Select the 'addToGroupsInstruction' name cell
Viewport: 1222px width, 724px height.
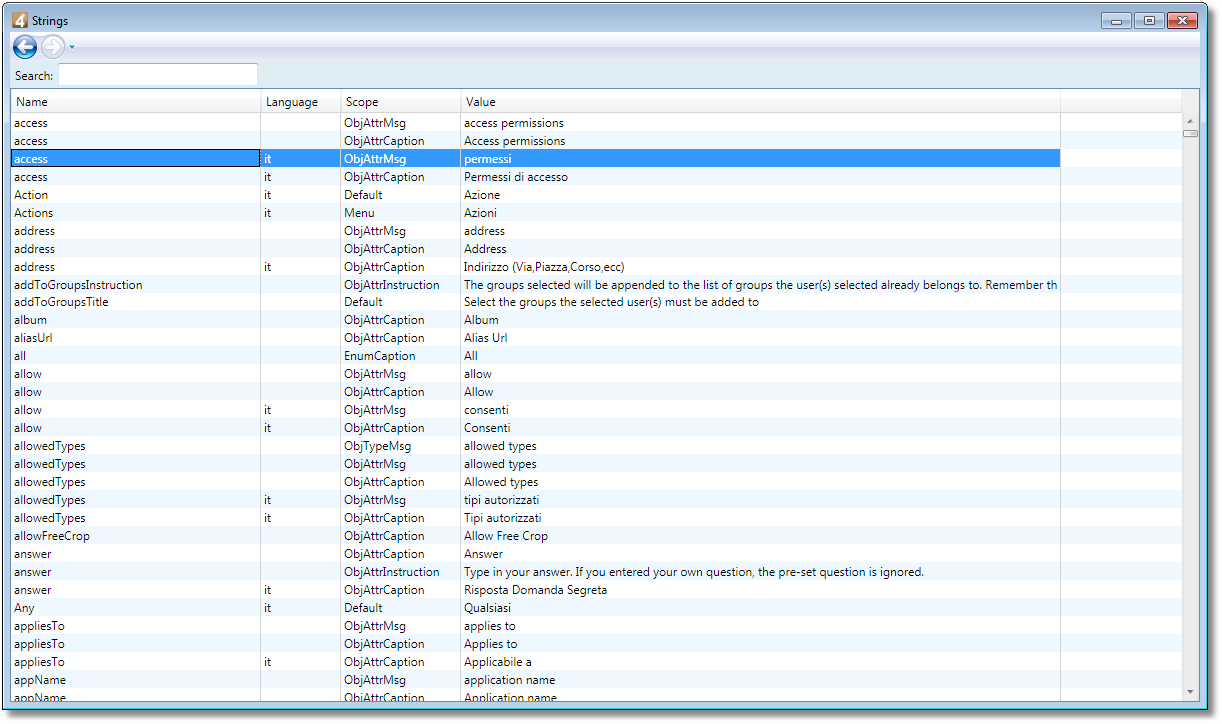[x=135, y=285]
